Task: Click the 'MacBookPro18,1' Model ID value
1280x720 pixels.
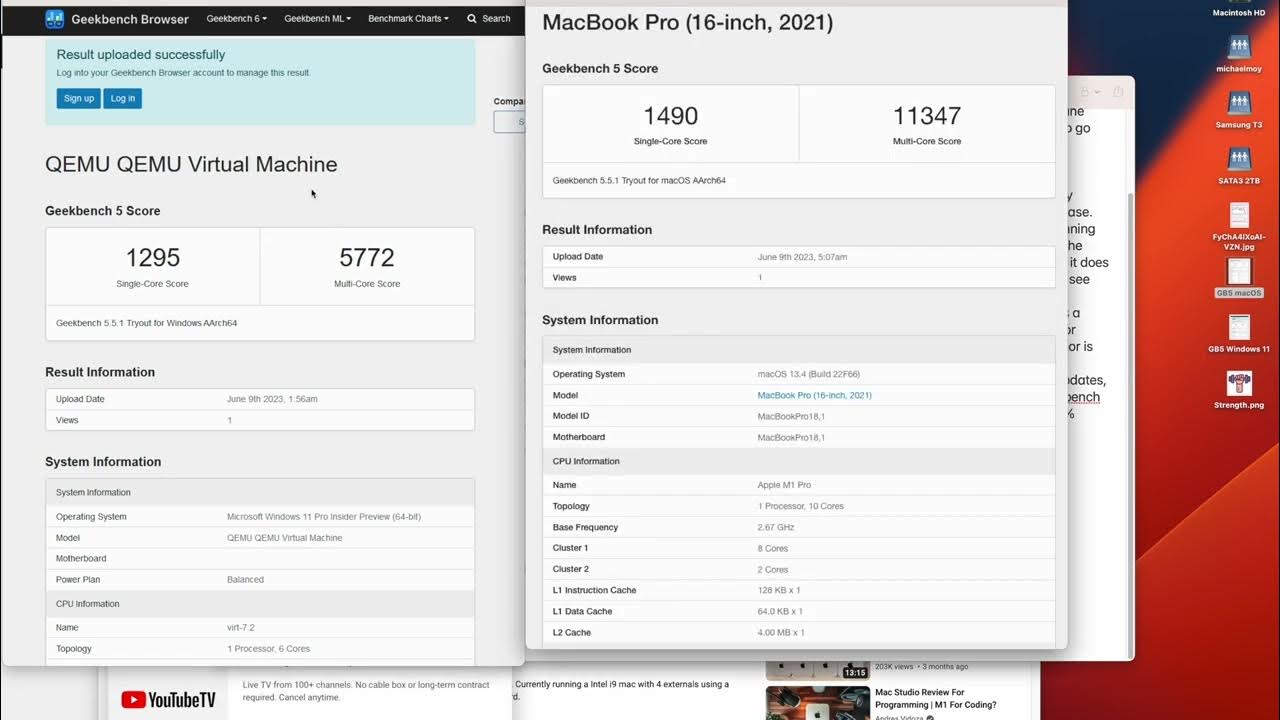Action: pos(791,416)
